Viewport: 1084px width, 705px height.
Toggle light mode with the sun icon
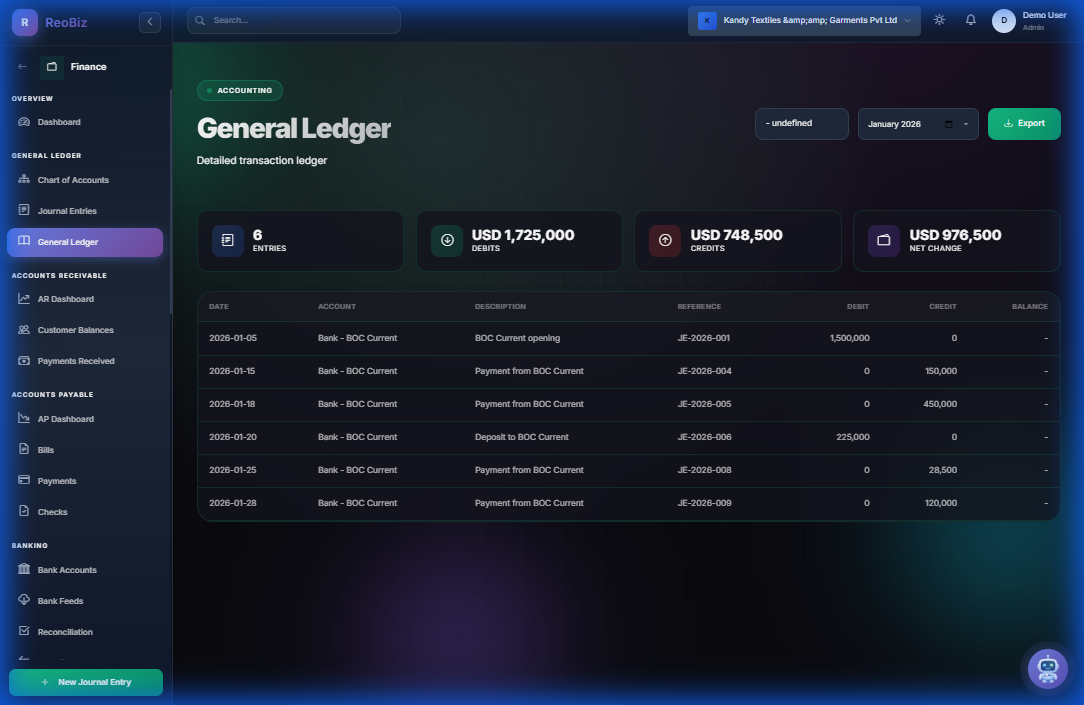[938, 19]
